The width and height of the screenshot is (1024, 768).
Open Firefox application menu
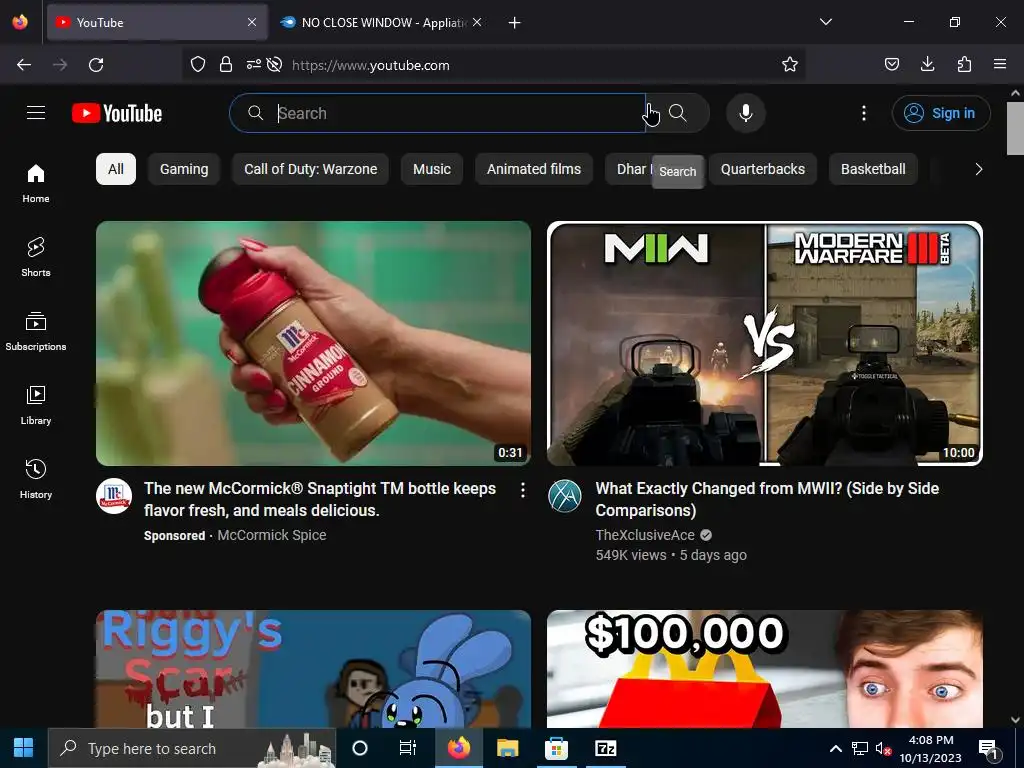[1000, 64]
